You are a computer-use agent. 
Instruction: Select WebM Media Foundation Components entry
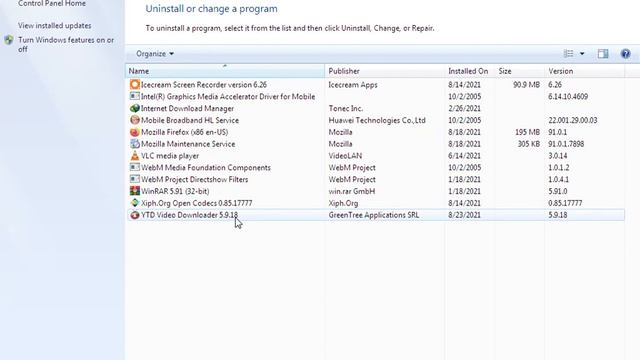click(x=206, y=167)
